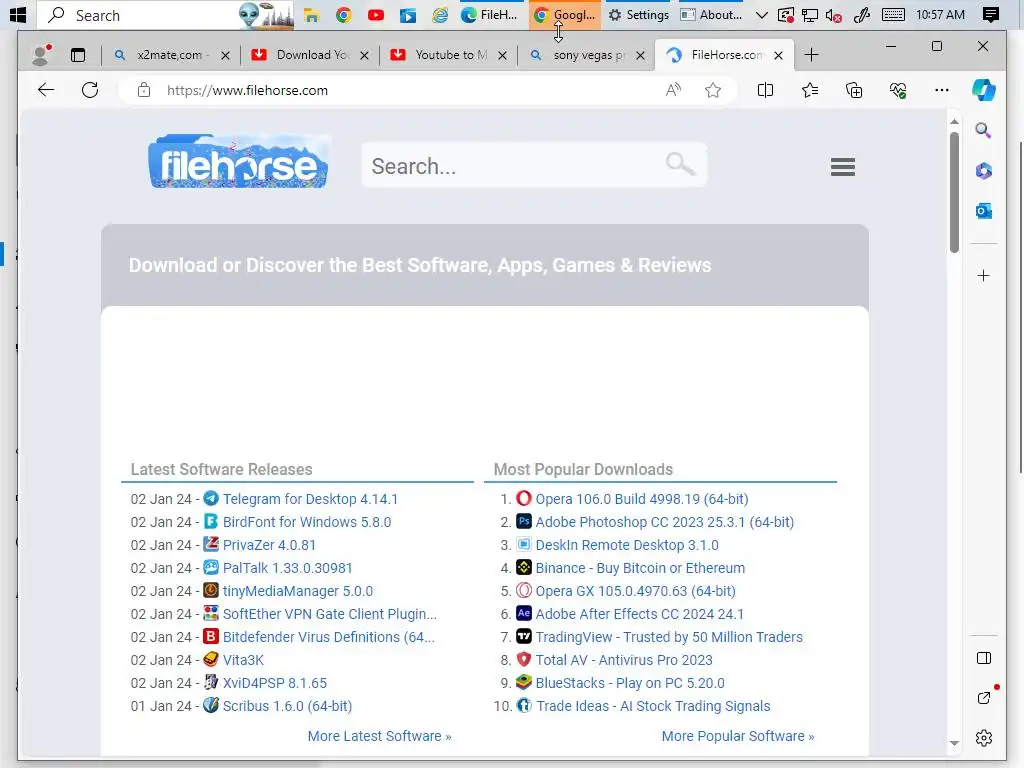This screenshot has height=768, width=1024.
Task: Open YouTube red taskbar icon
Action: pos(376,14)
